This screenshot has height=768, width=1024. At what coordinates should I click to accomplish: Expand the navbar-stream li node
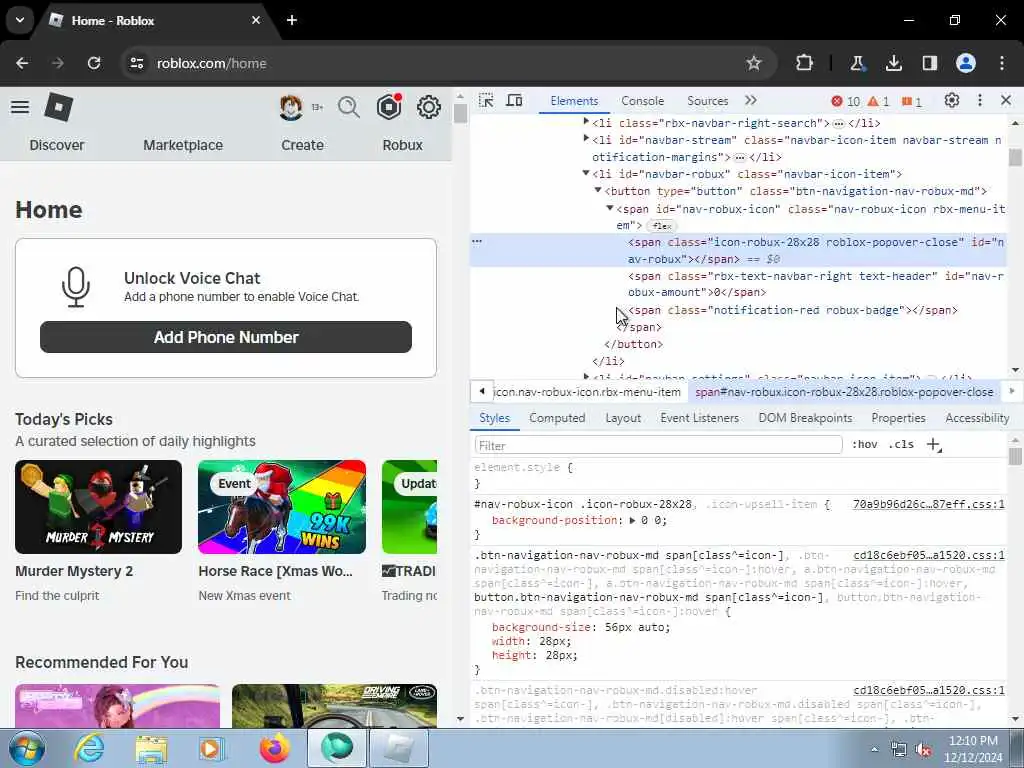coord(586,138)
